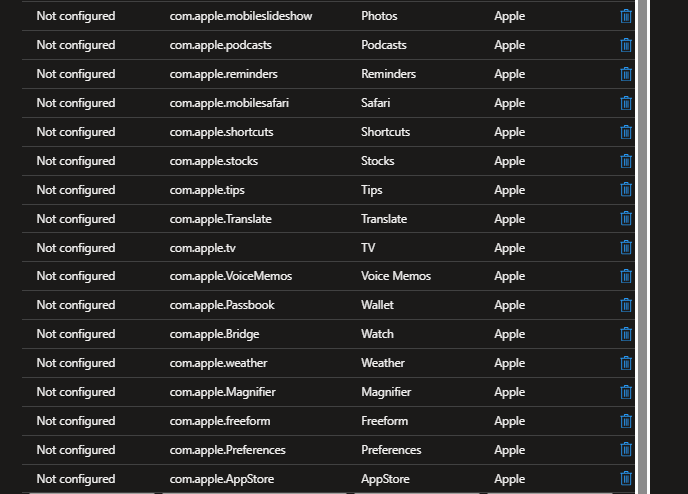688x494 pixels.
Task: Remove the Tips app entry
Action: pyautogui.click(x=626, y=190)
